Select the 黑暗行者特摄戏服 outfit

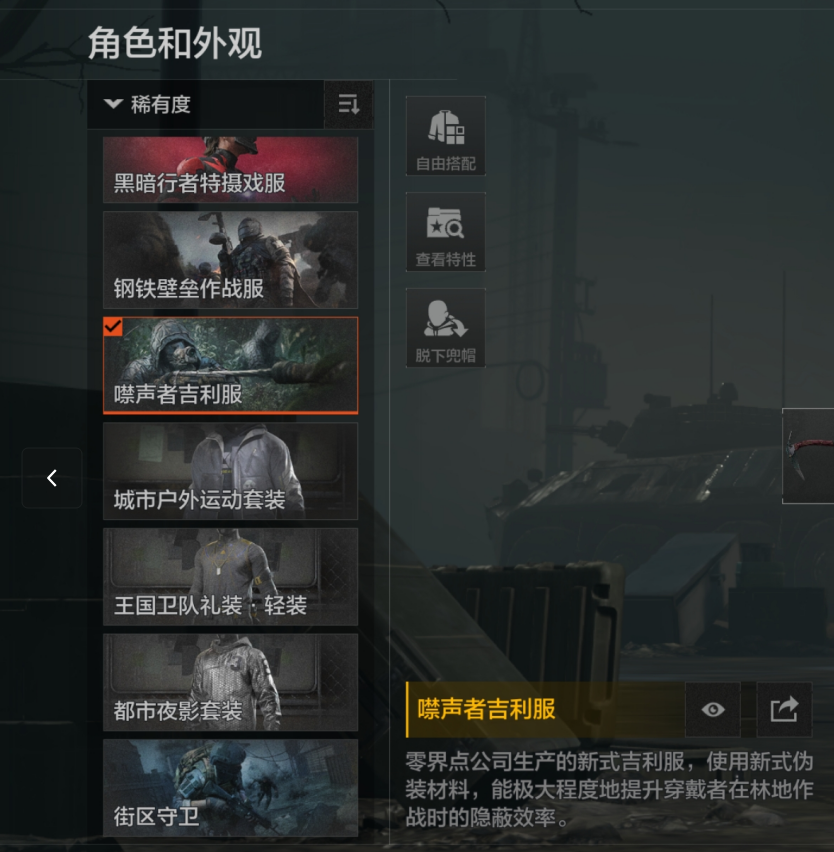point(230,170)
